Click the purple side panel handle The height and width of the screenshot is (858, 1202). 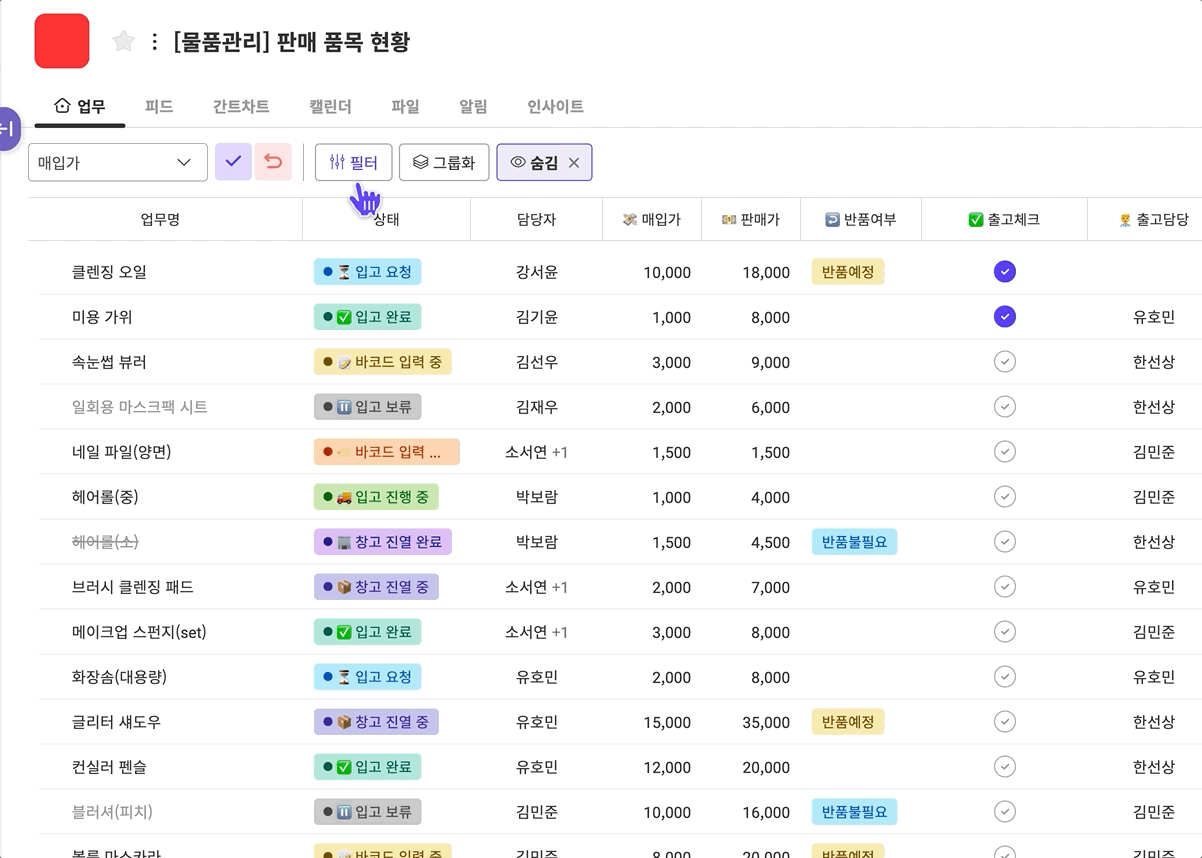pos(8,129)
